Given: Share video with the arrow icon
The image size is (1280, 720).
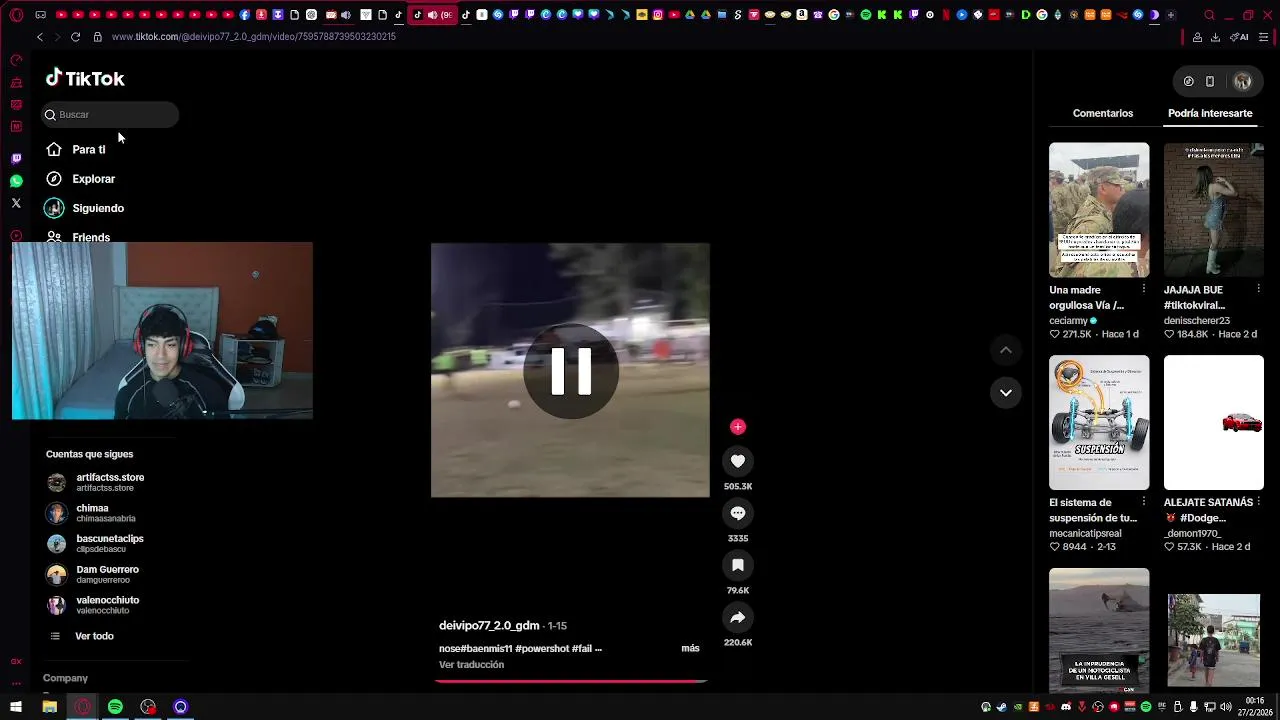Looking at the screenshot, I should click(738, 617).
